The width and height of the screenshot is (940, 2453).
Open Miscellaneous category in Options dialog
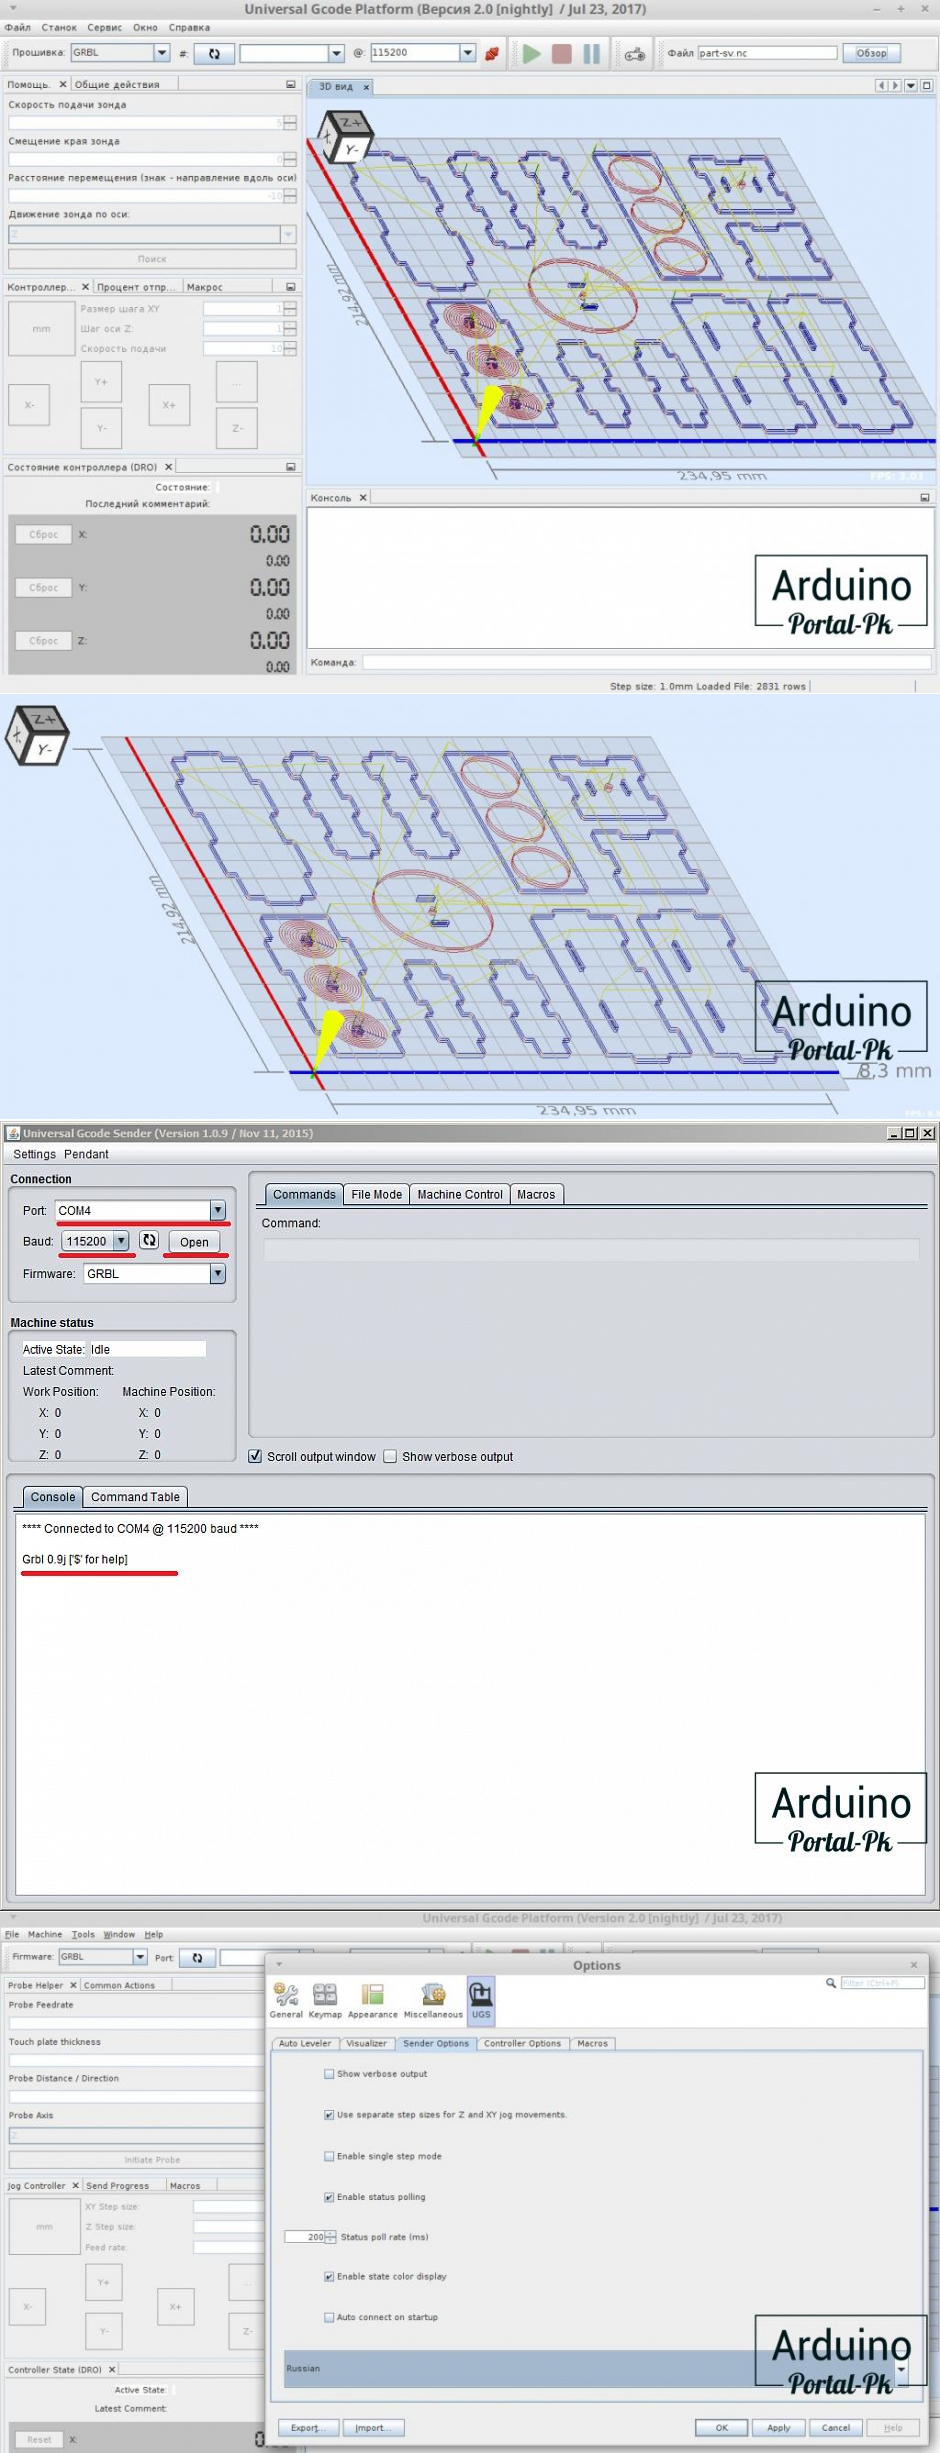coord(433,2001)
